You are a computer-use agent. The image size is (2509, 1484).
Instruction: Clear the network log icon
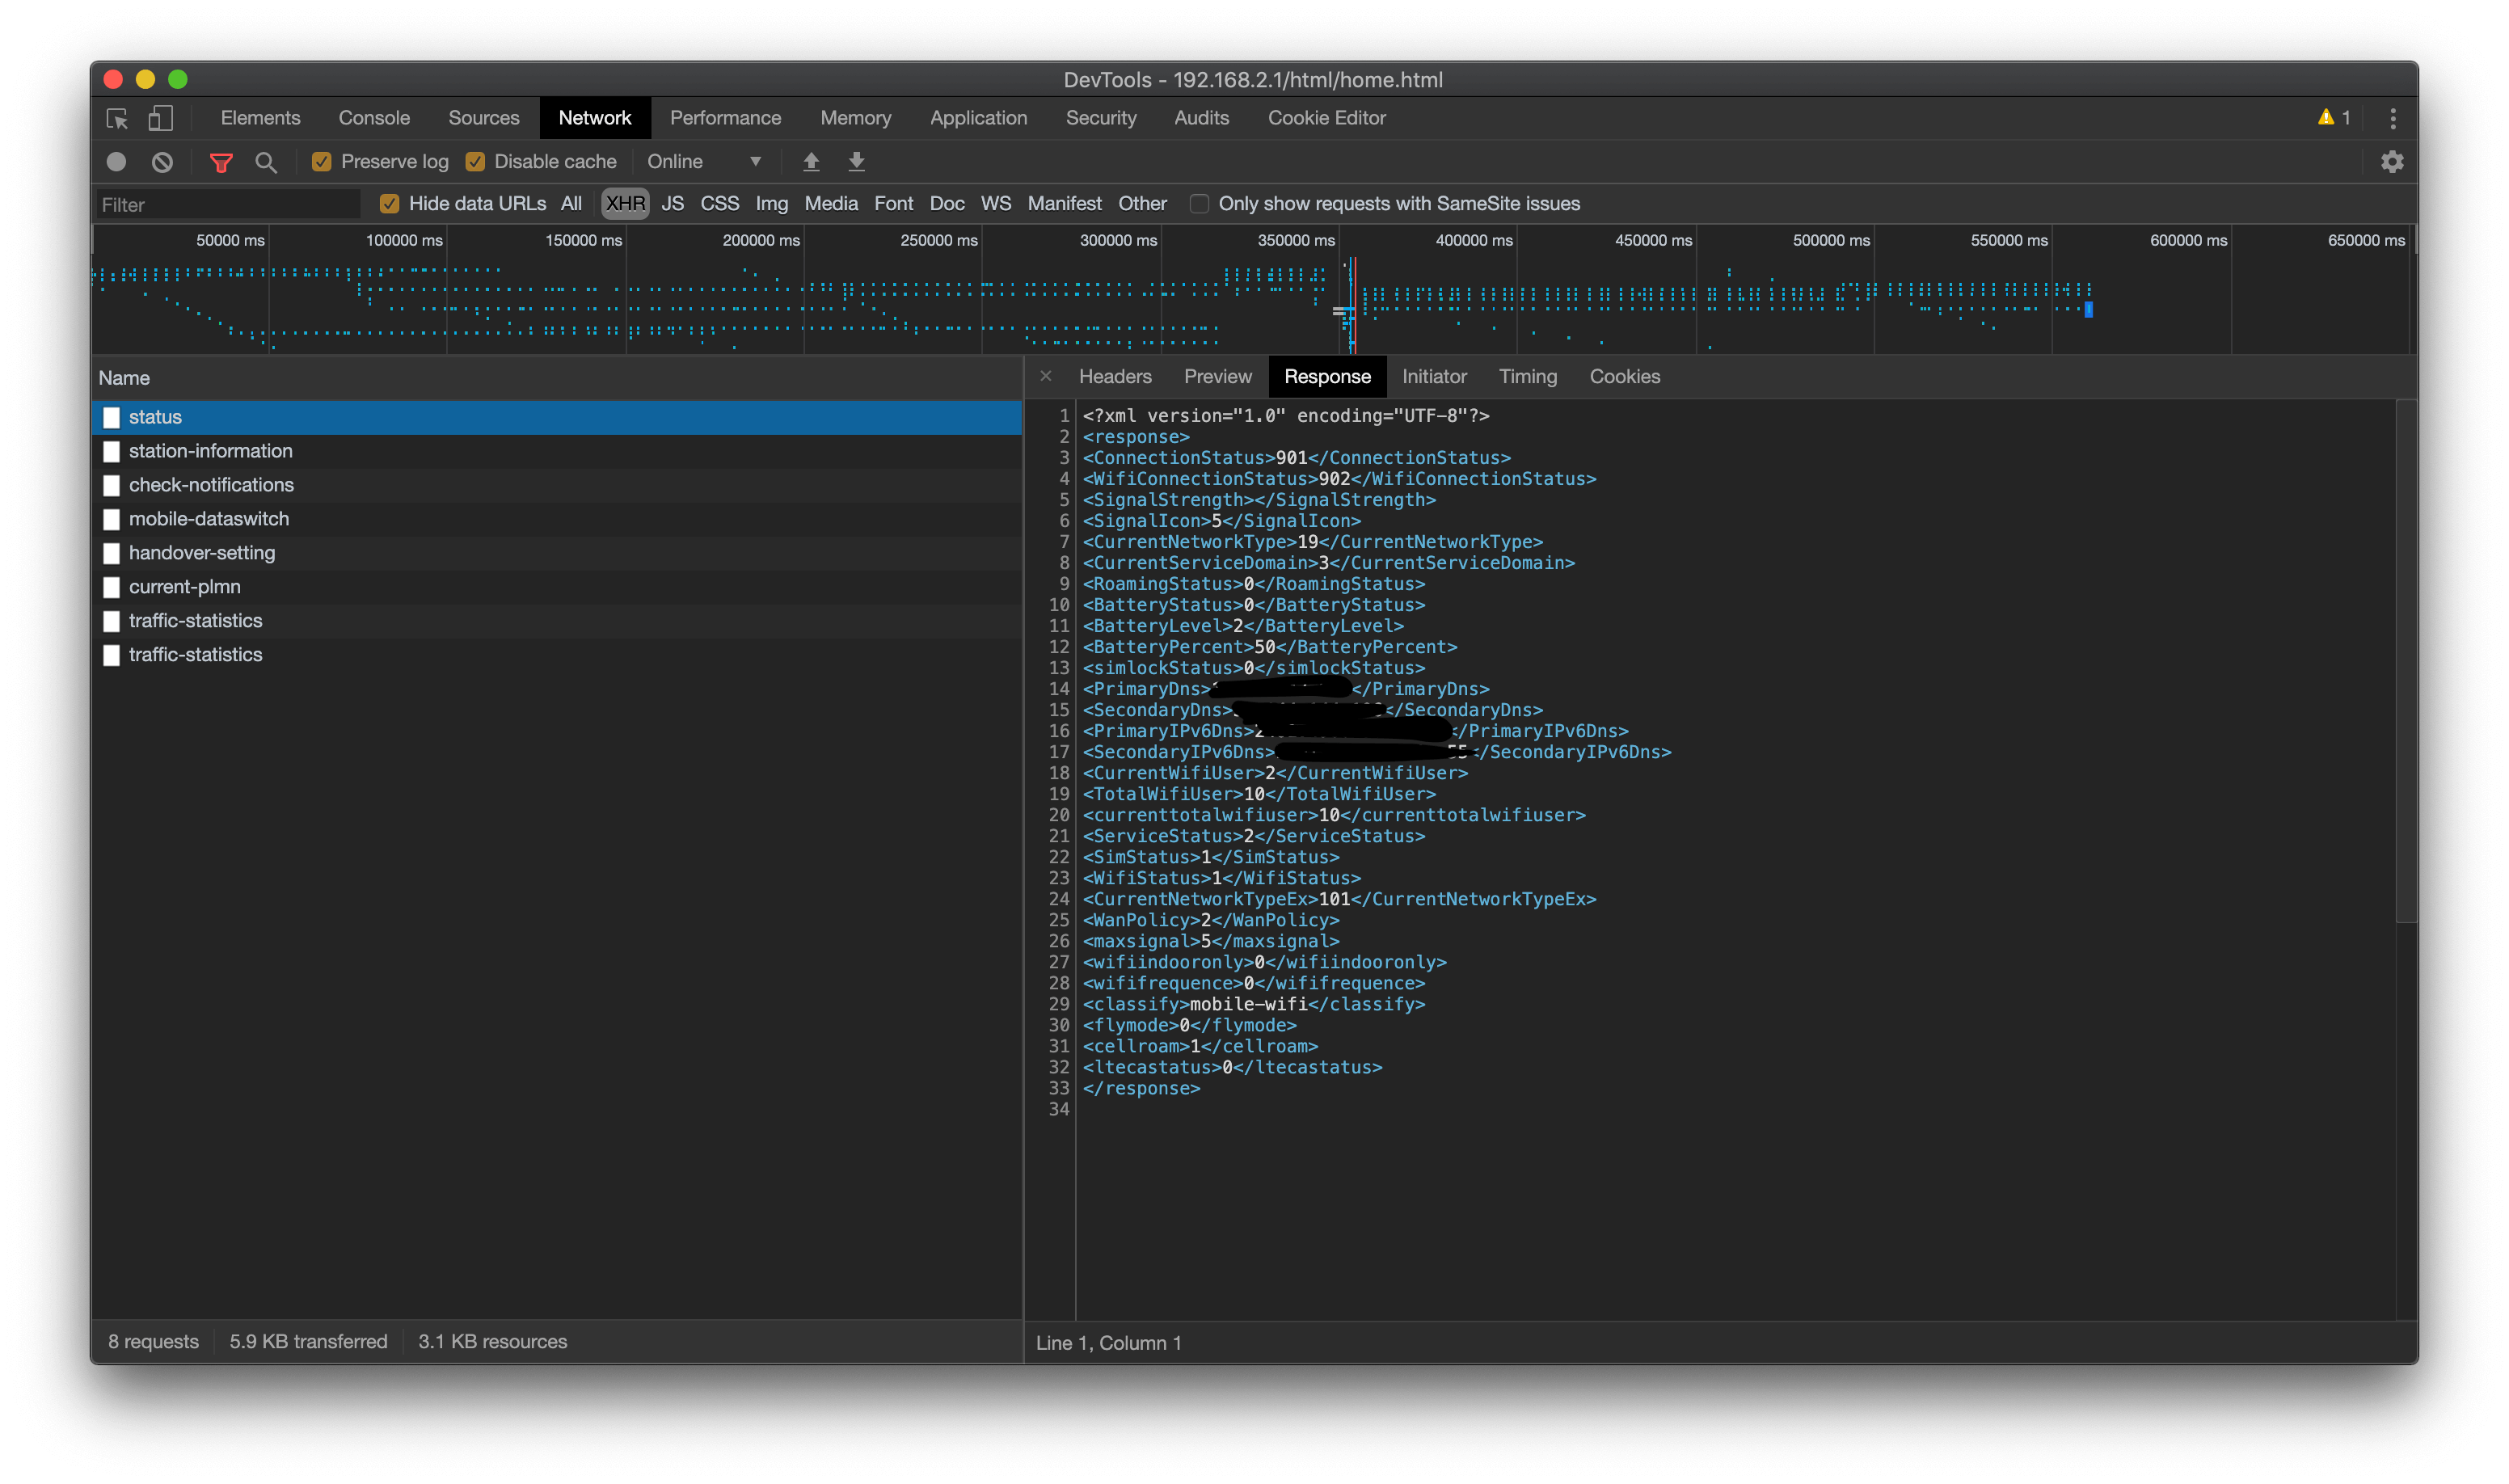pyautogui.click(x=162, y=162)
